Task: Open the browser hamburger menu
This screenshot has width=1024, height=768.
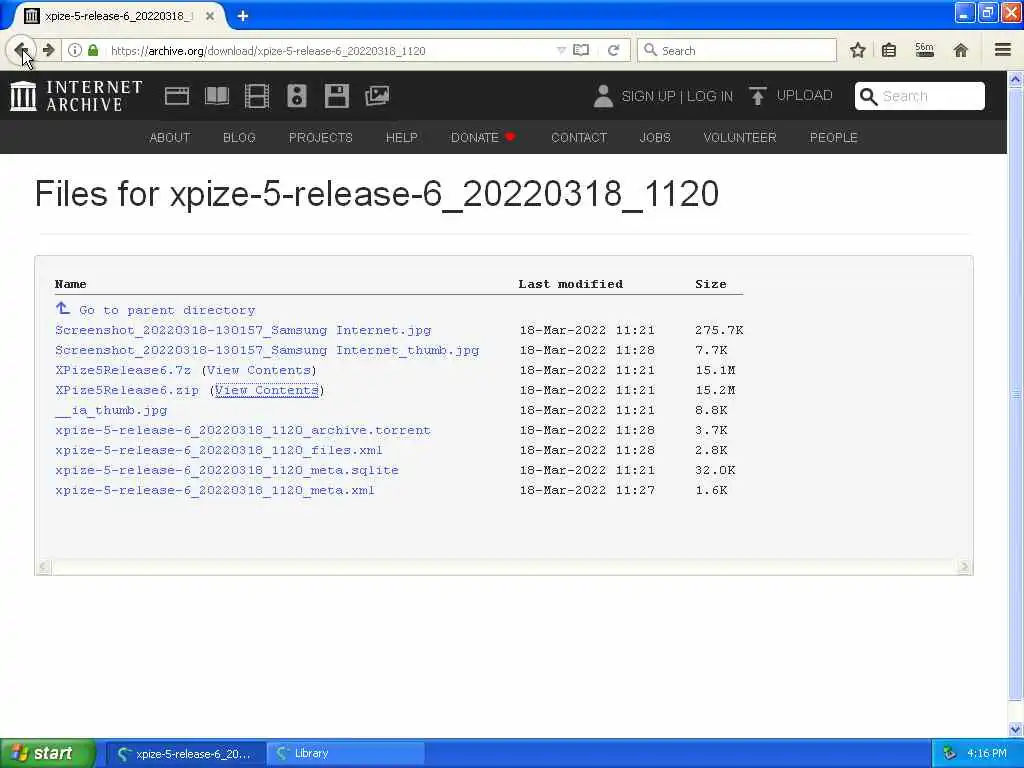Action: coord(1003,50)
